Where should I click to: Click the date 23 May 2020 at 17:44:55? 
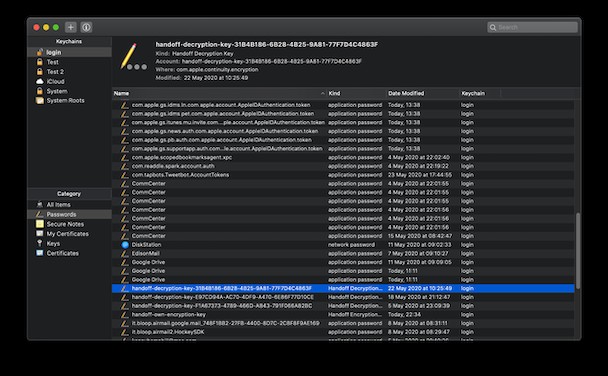tap(420, 175)
